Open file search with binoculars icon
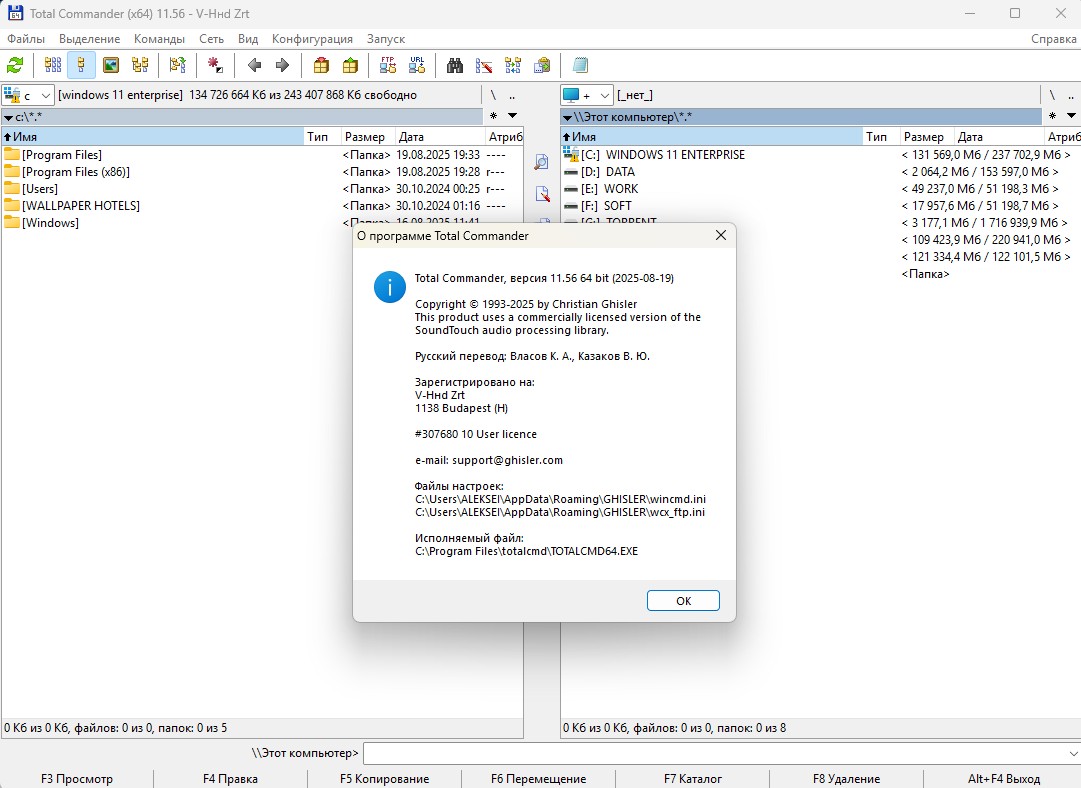 [455, 65]
